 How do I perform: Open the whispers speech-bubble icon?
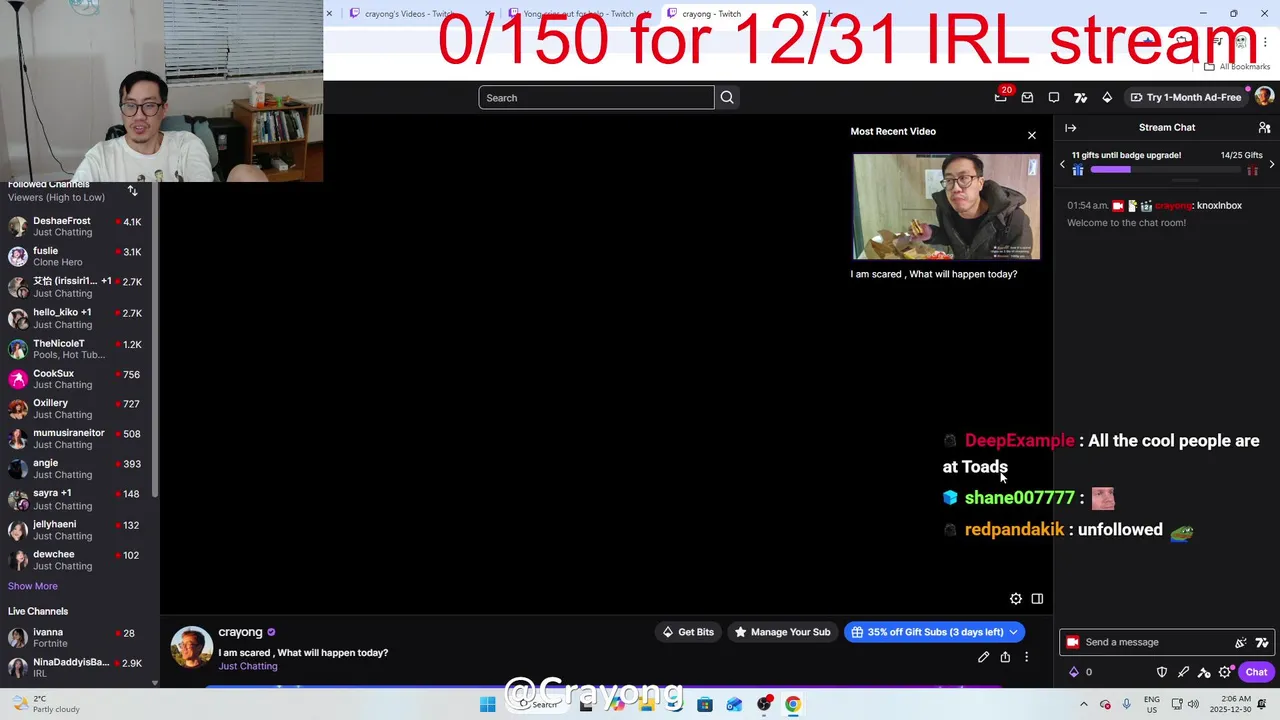pyautogui.click(x=1054, y=97)
